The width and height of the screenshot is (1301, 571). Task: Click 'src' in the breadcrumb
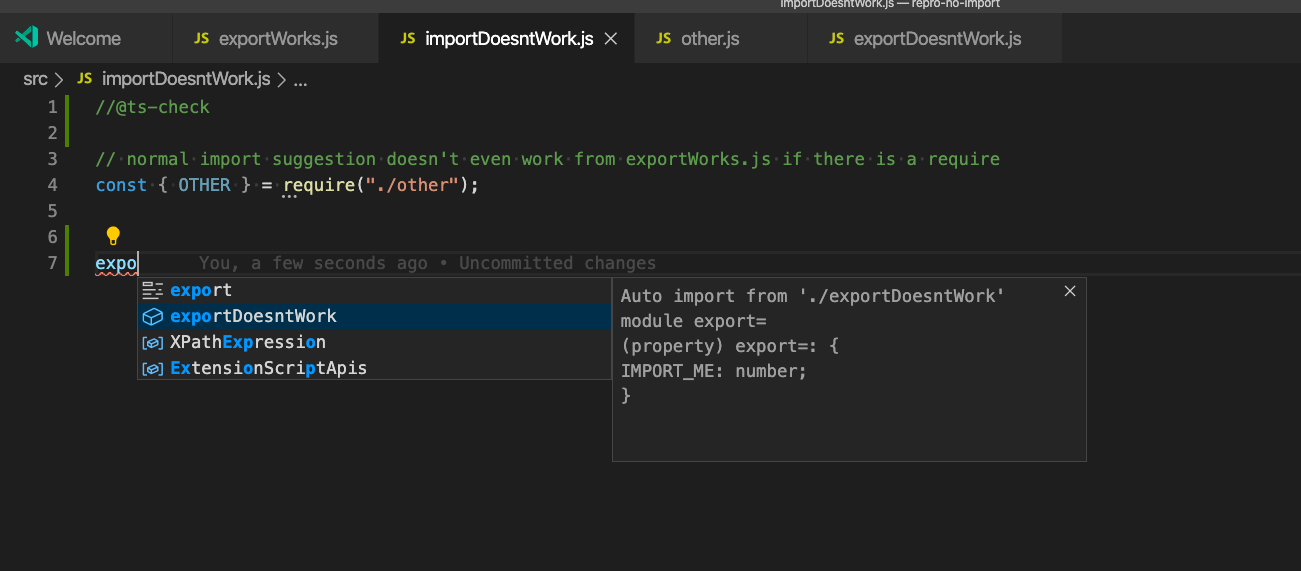point(35,80)
